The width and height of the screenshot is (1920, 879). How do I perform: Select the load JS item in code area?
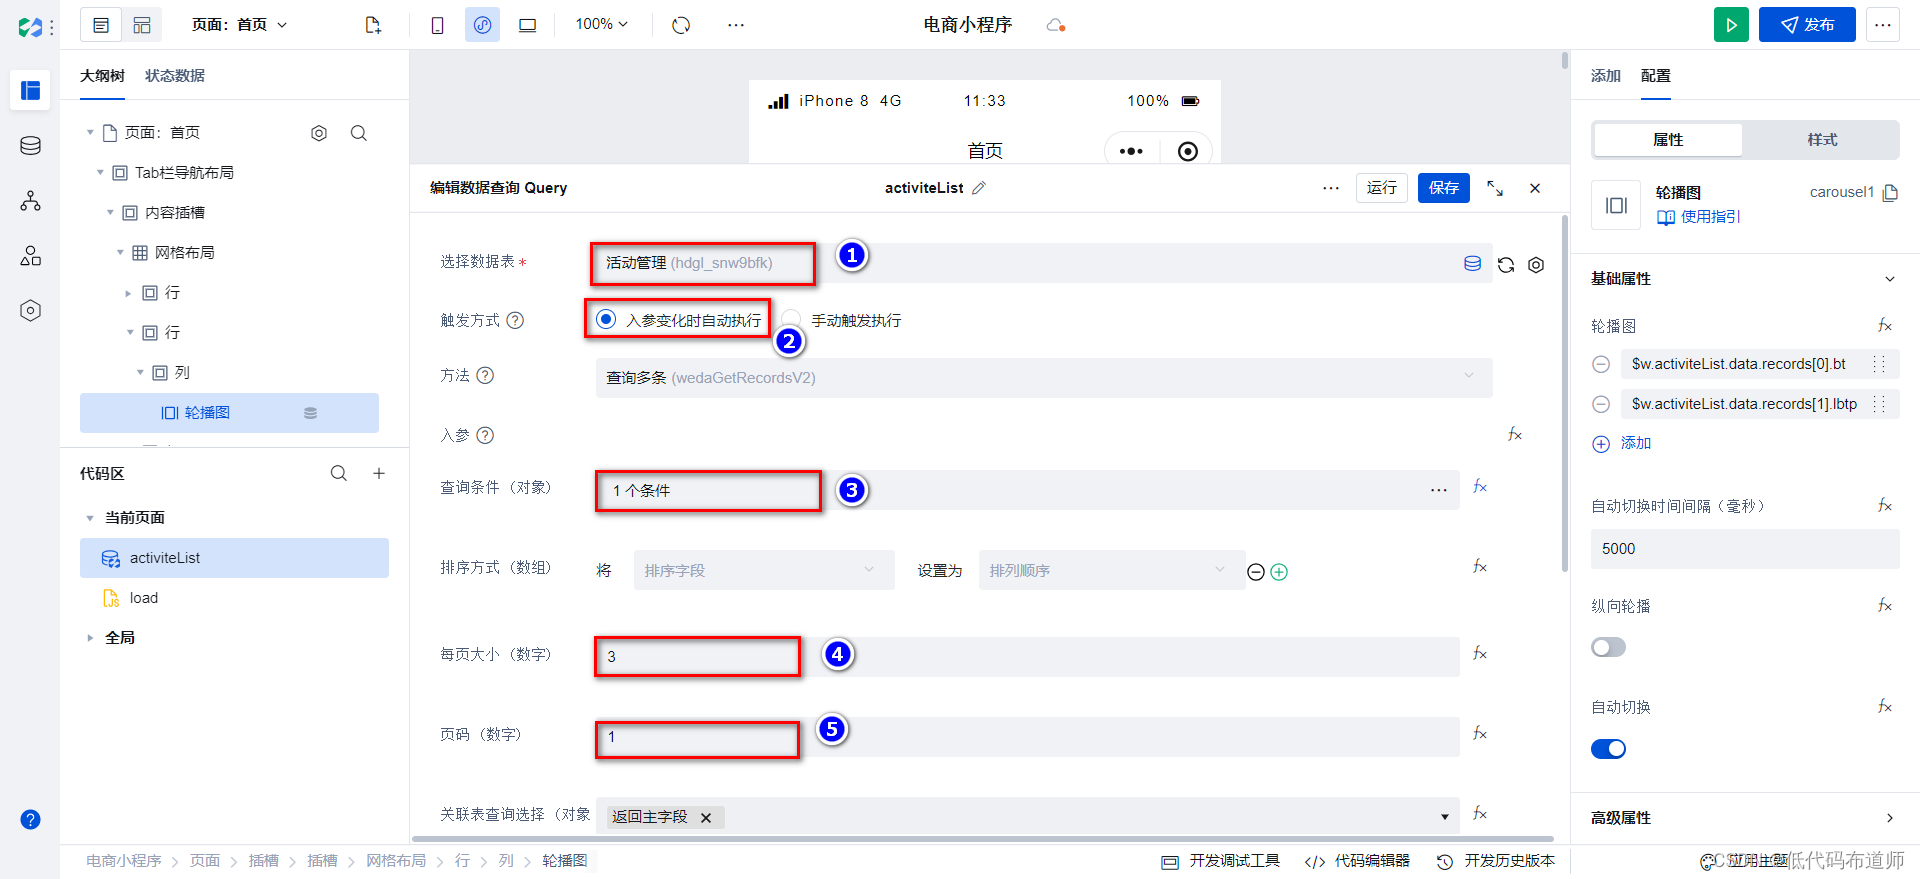pos(234,598)
